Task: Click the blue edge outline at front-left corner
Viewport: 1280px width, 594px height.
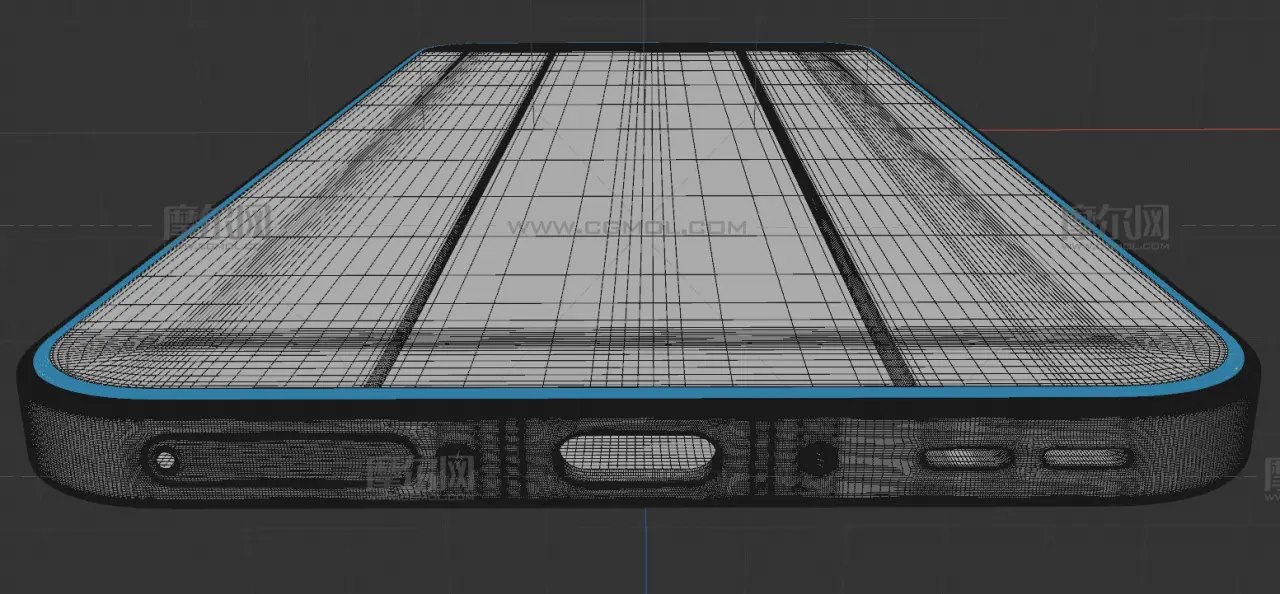Action: tap(47, 361)
